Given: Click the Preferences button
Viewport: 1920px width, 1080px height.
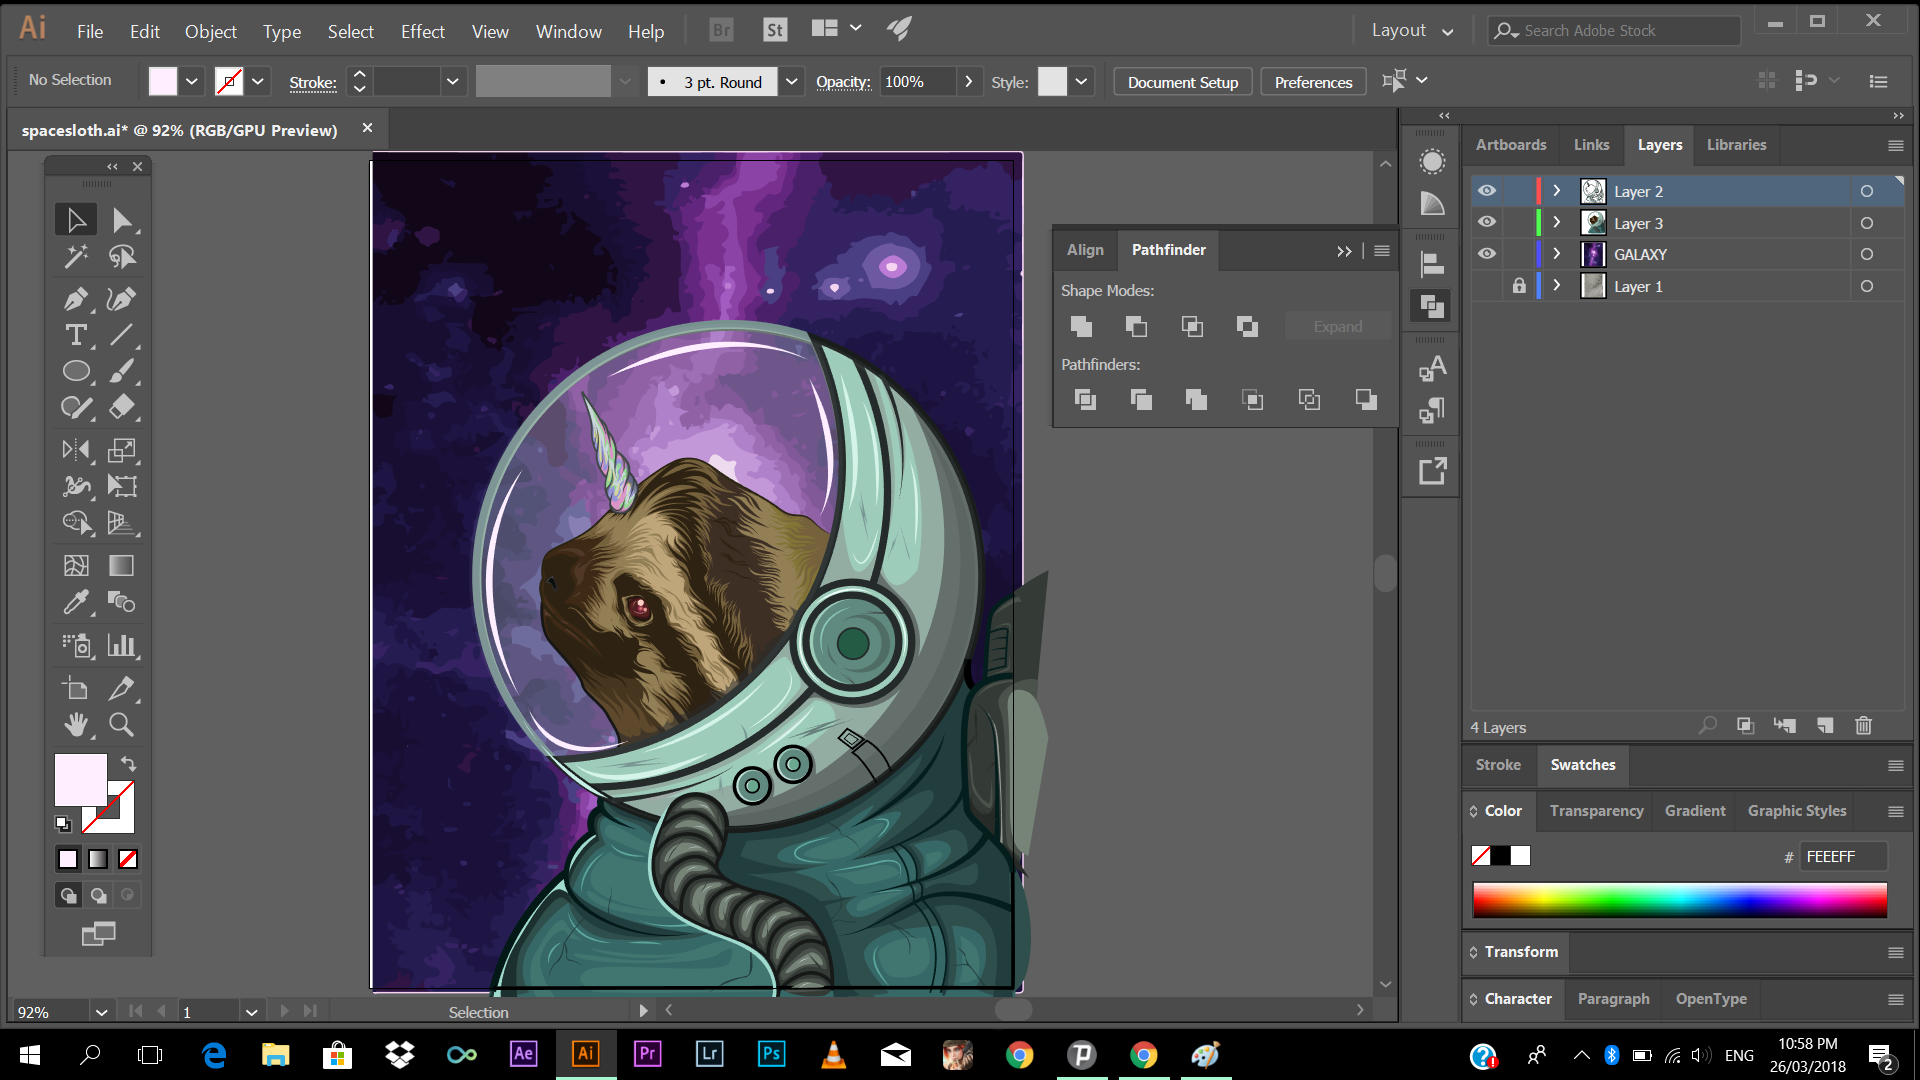Looking at the screenshot, I should [1313, 82].
